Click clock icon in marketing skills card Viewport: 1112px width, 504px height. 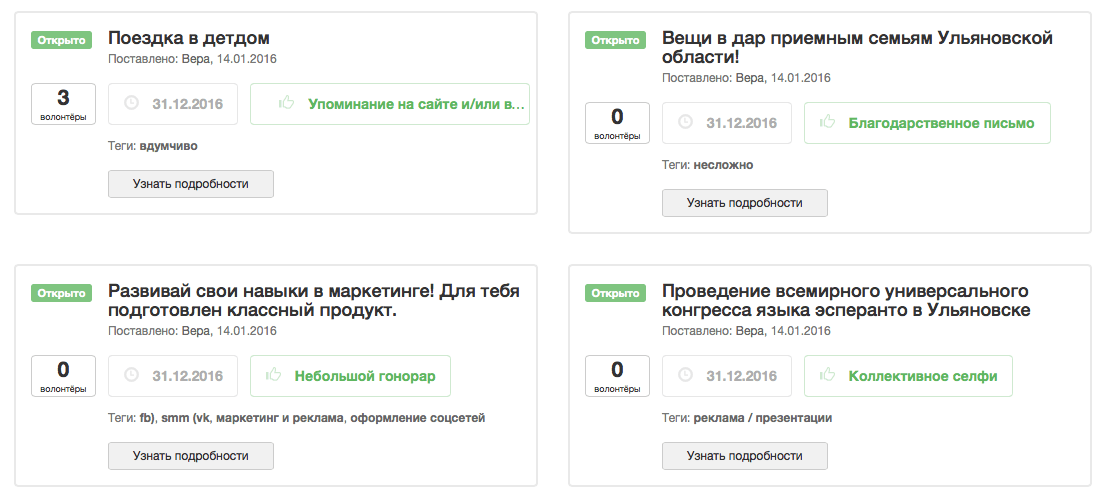coord(130,376)
